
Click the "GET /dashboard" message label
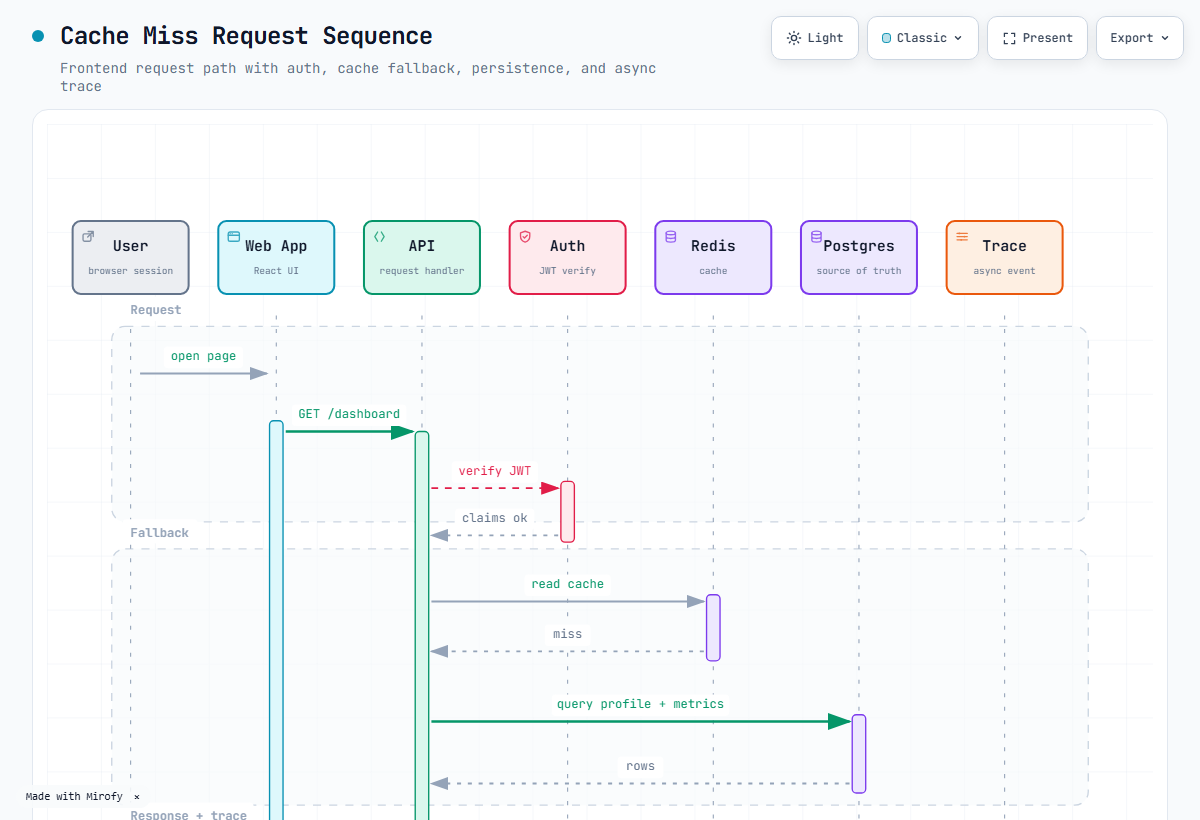click(x=349, y=414)
